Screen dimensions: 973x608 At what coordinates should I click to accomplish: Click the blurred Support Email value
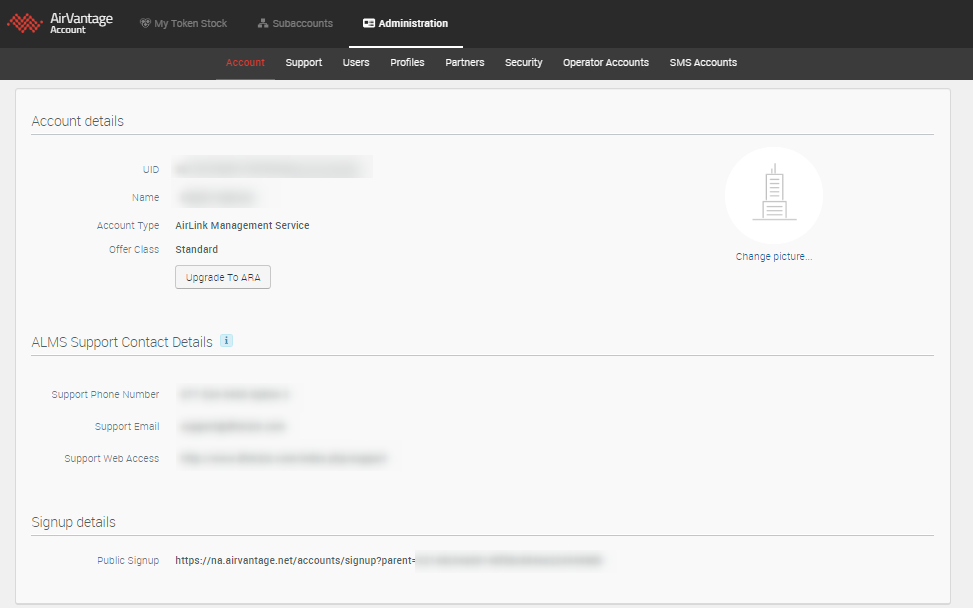(x=233, y=427)
